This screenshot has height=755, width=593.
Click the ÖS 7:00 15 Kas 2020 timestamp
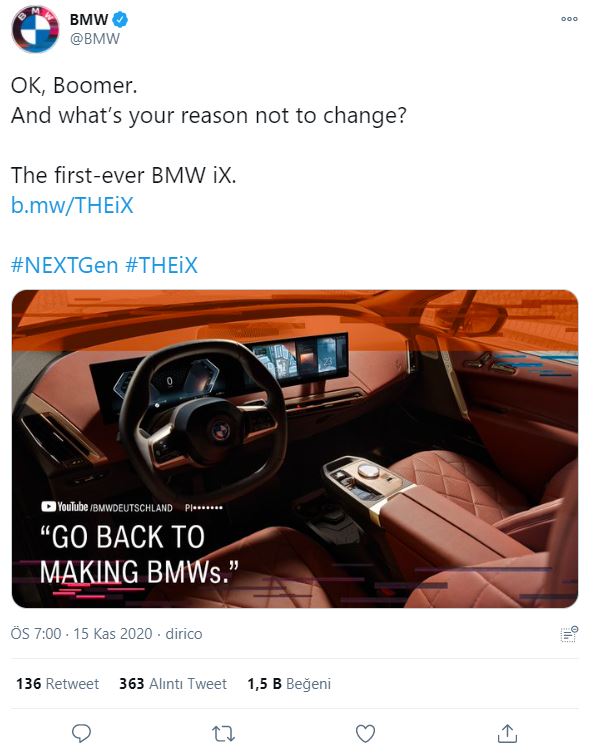pos(81,634)
